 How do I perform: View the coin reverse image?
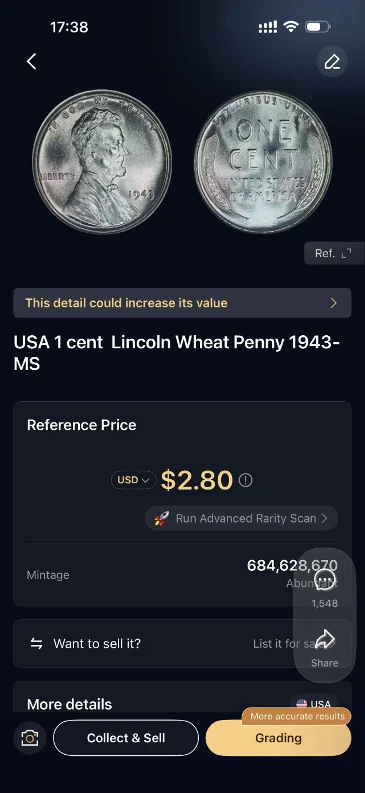[x=263, y=162]
